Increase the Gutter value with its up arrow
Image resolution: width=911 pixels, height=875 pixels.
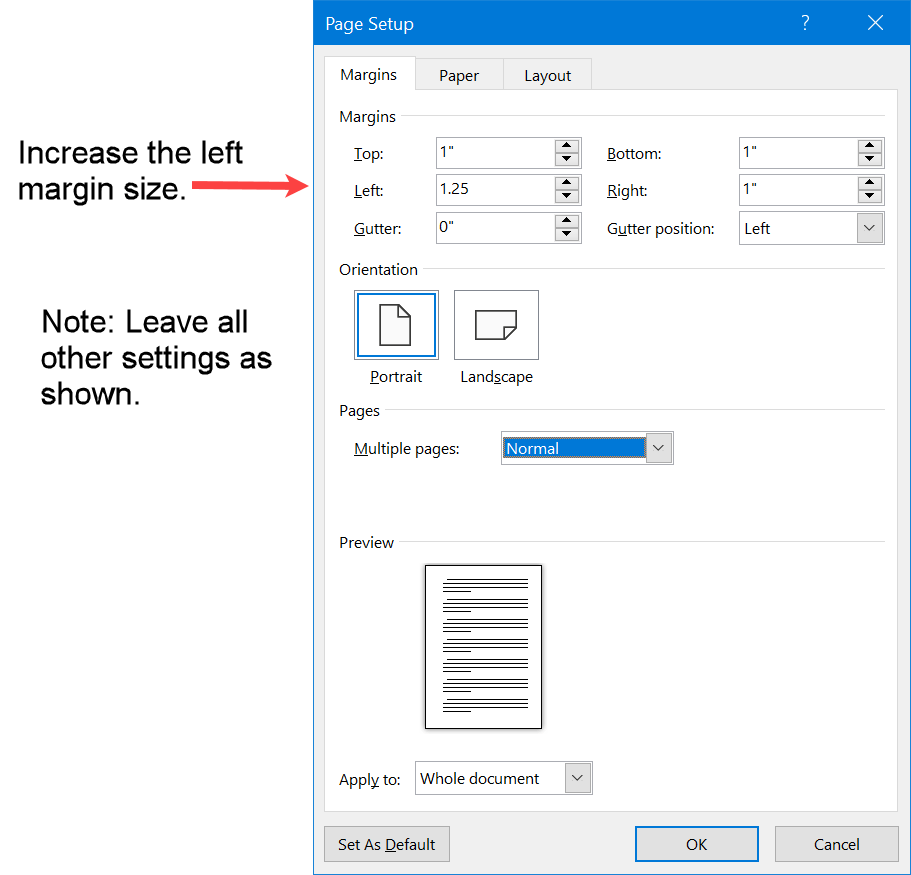[567, 222]
